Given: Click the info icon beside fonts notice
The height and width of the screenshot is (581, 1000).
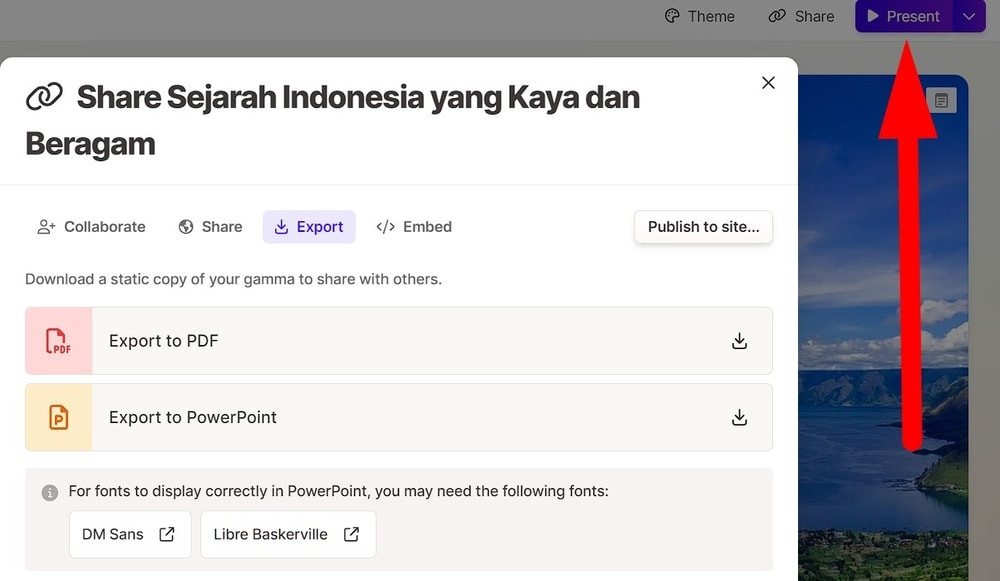Looking at the screenshot, I should [x=49, y=493].
